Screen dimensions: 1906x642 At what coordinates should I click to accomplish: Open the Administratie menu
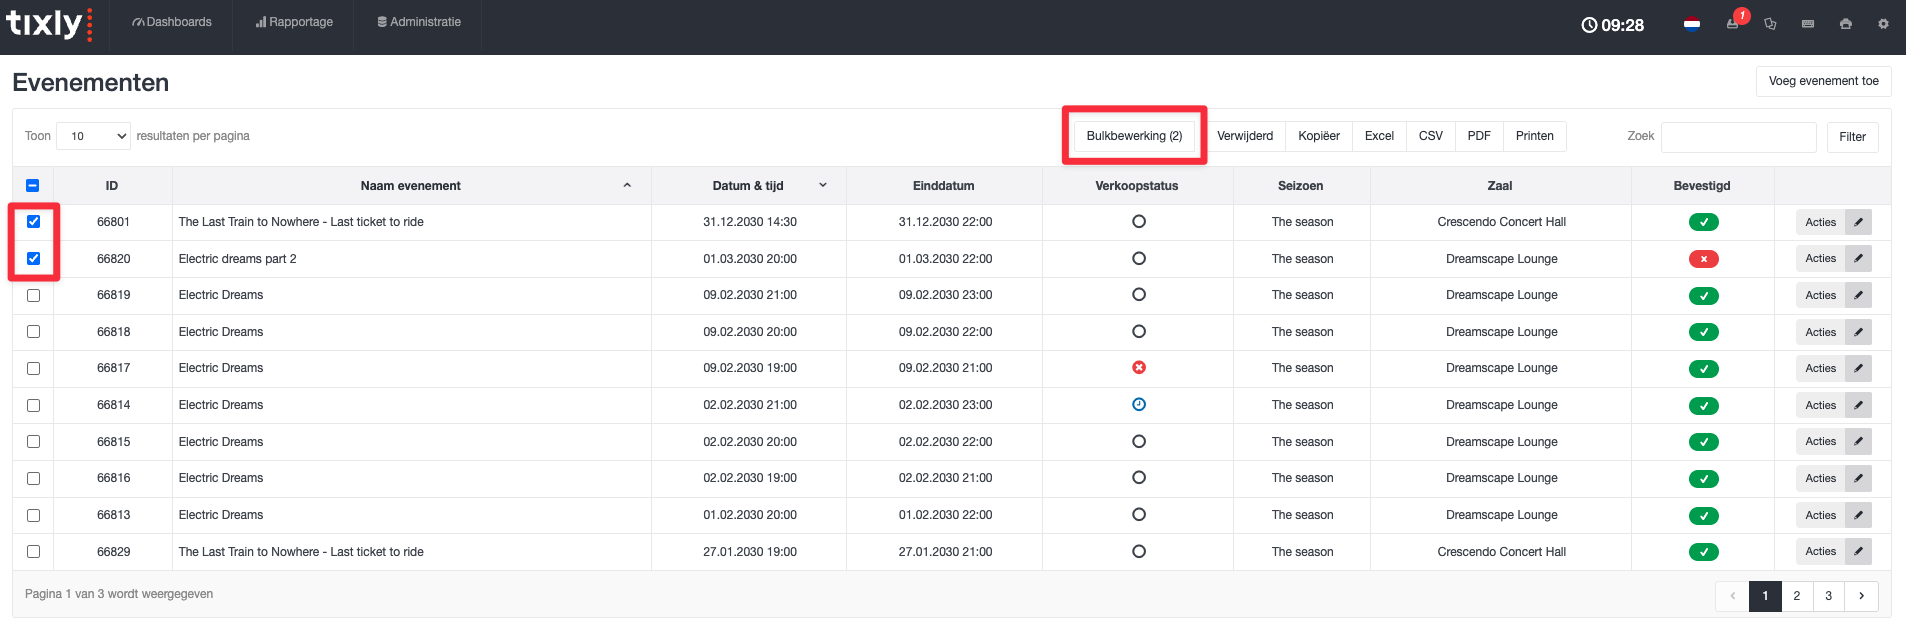click(x=419, y=22)
